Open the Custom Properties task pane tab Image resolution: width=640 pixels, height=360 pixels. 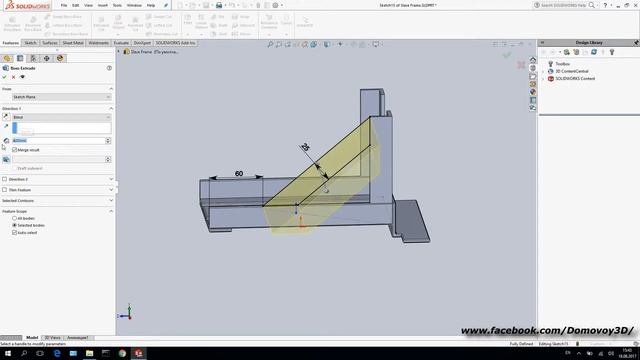pyautogui.click(x=533, y=100)
